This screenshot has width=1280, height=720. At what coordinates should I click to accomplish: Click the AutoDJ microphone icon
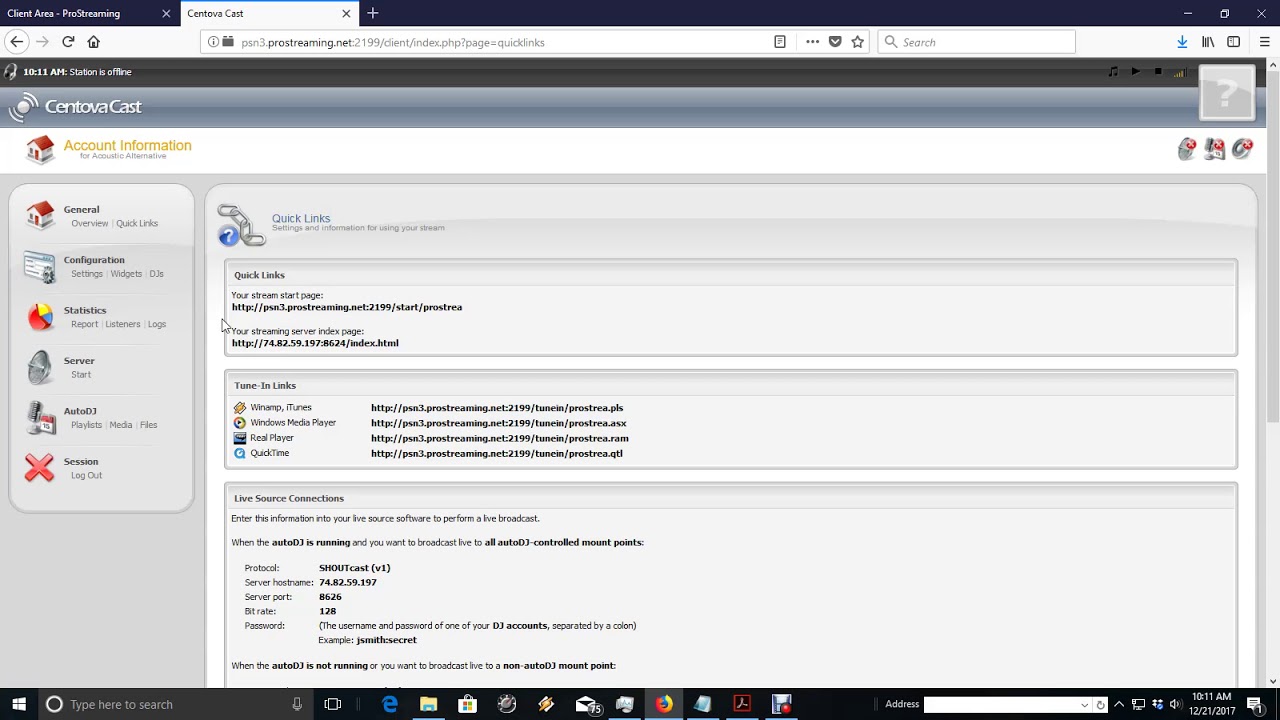click(x=40, y=418)
